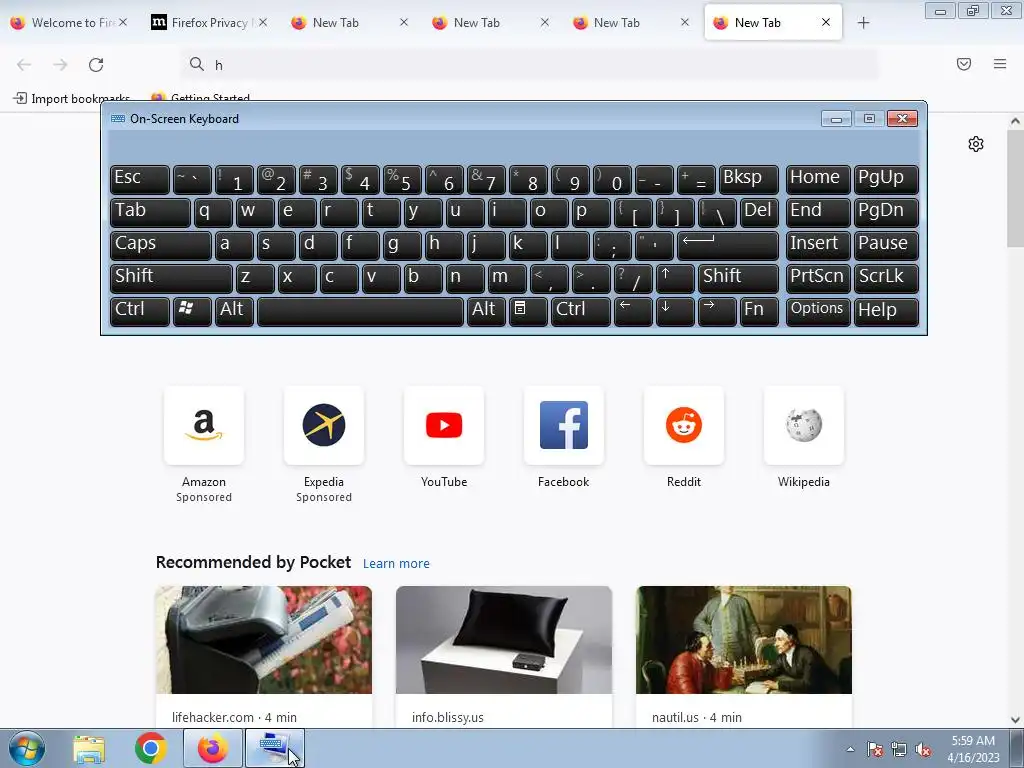Open the info.blissy.us pillow story thumbnail
Image resolution: width=1024 pixels, height=768 pixels.
click(x=504, y=640)
